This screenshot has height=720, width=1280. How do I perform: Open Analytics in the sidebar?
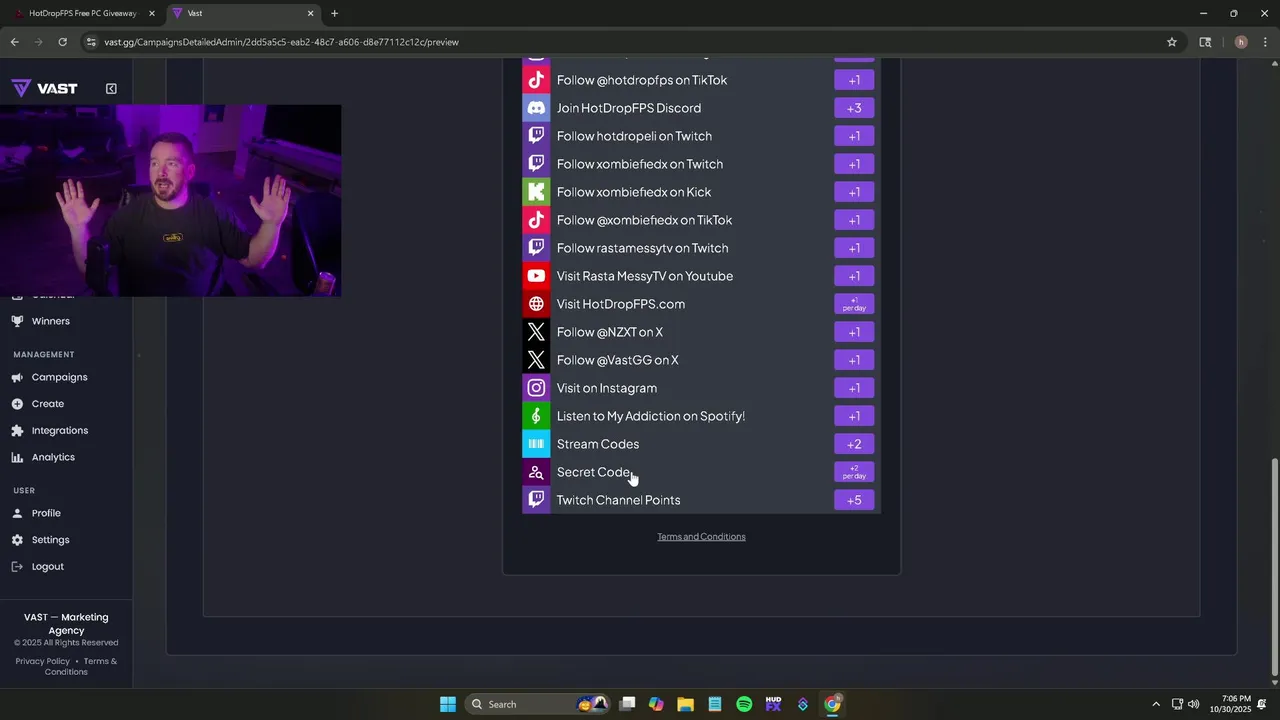pos(53,457)
